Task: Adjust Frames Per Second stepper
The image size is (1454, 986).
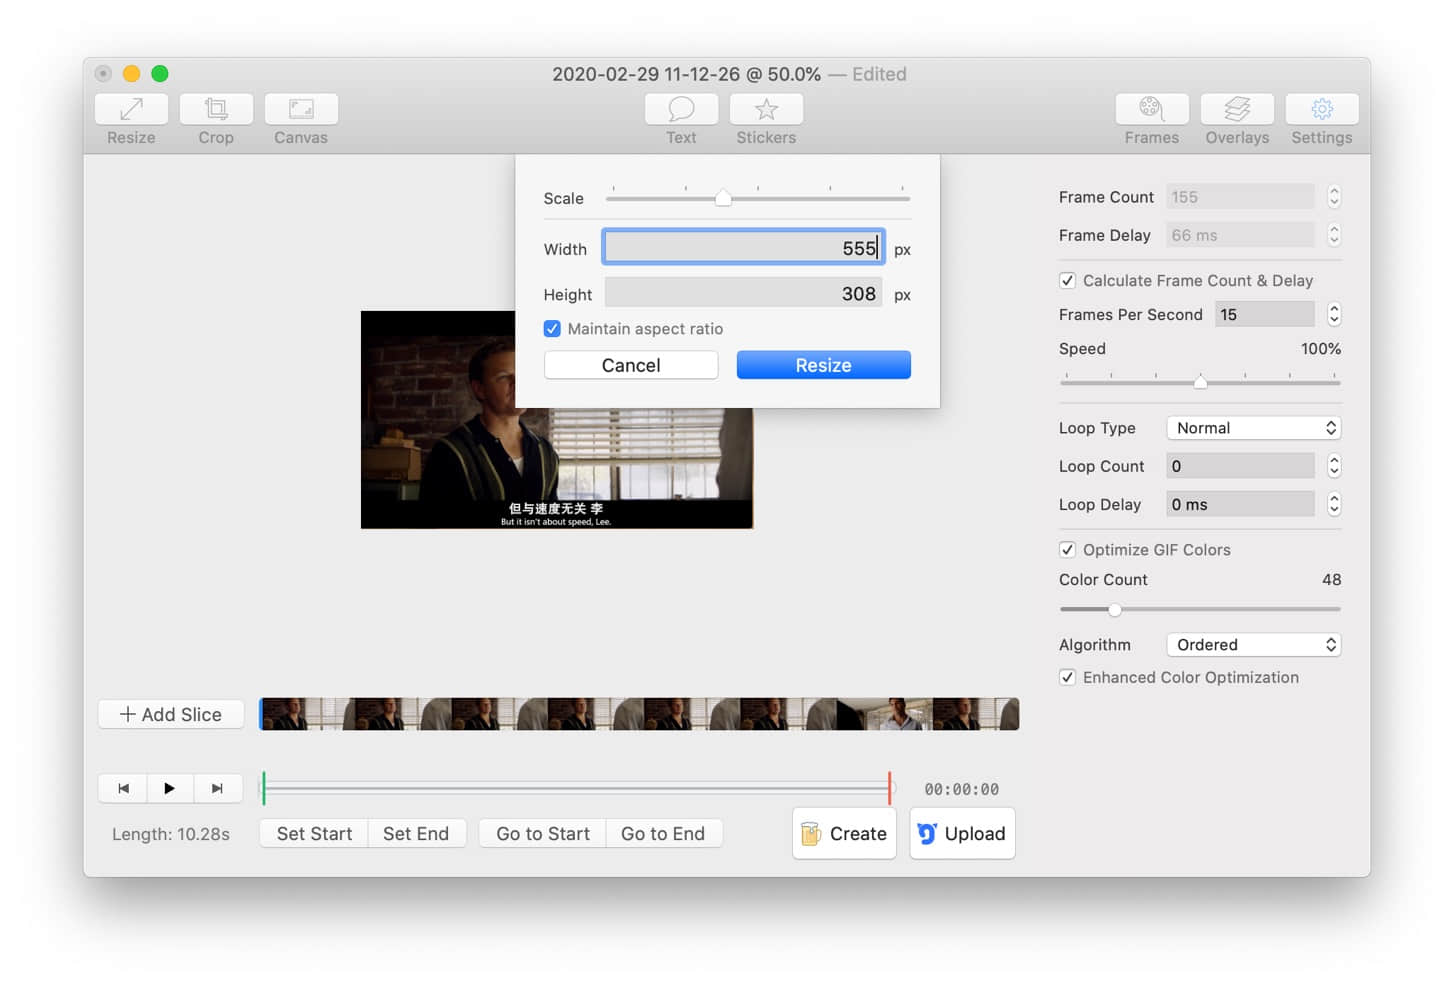Action: coord(1334,315)
